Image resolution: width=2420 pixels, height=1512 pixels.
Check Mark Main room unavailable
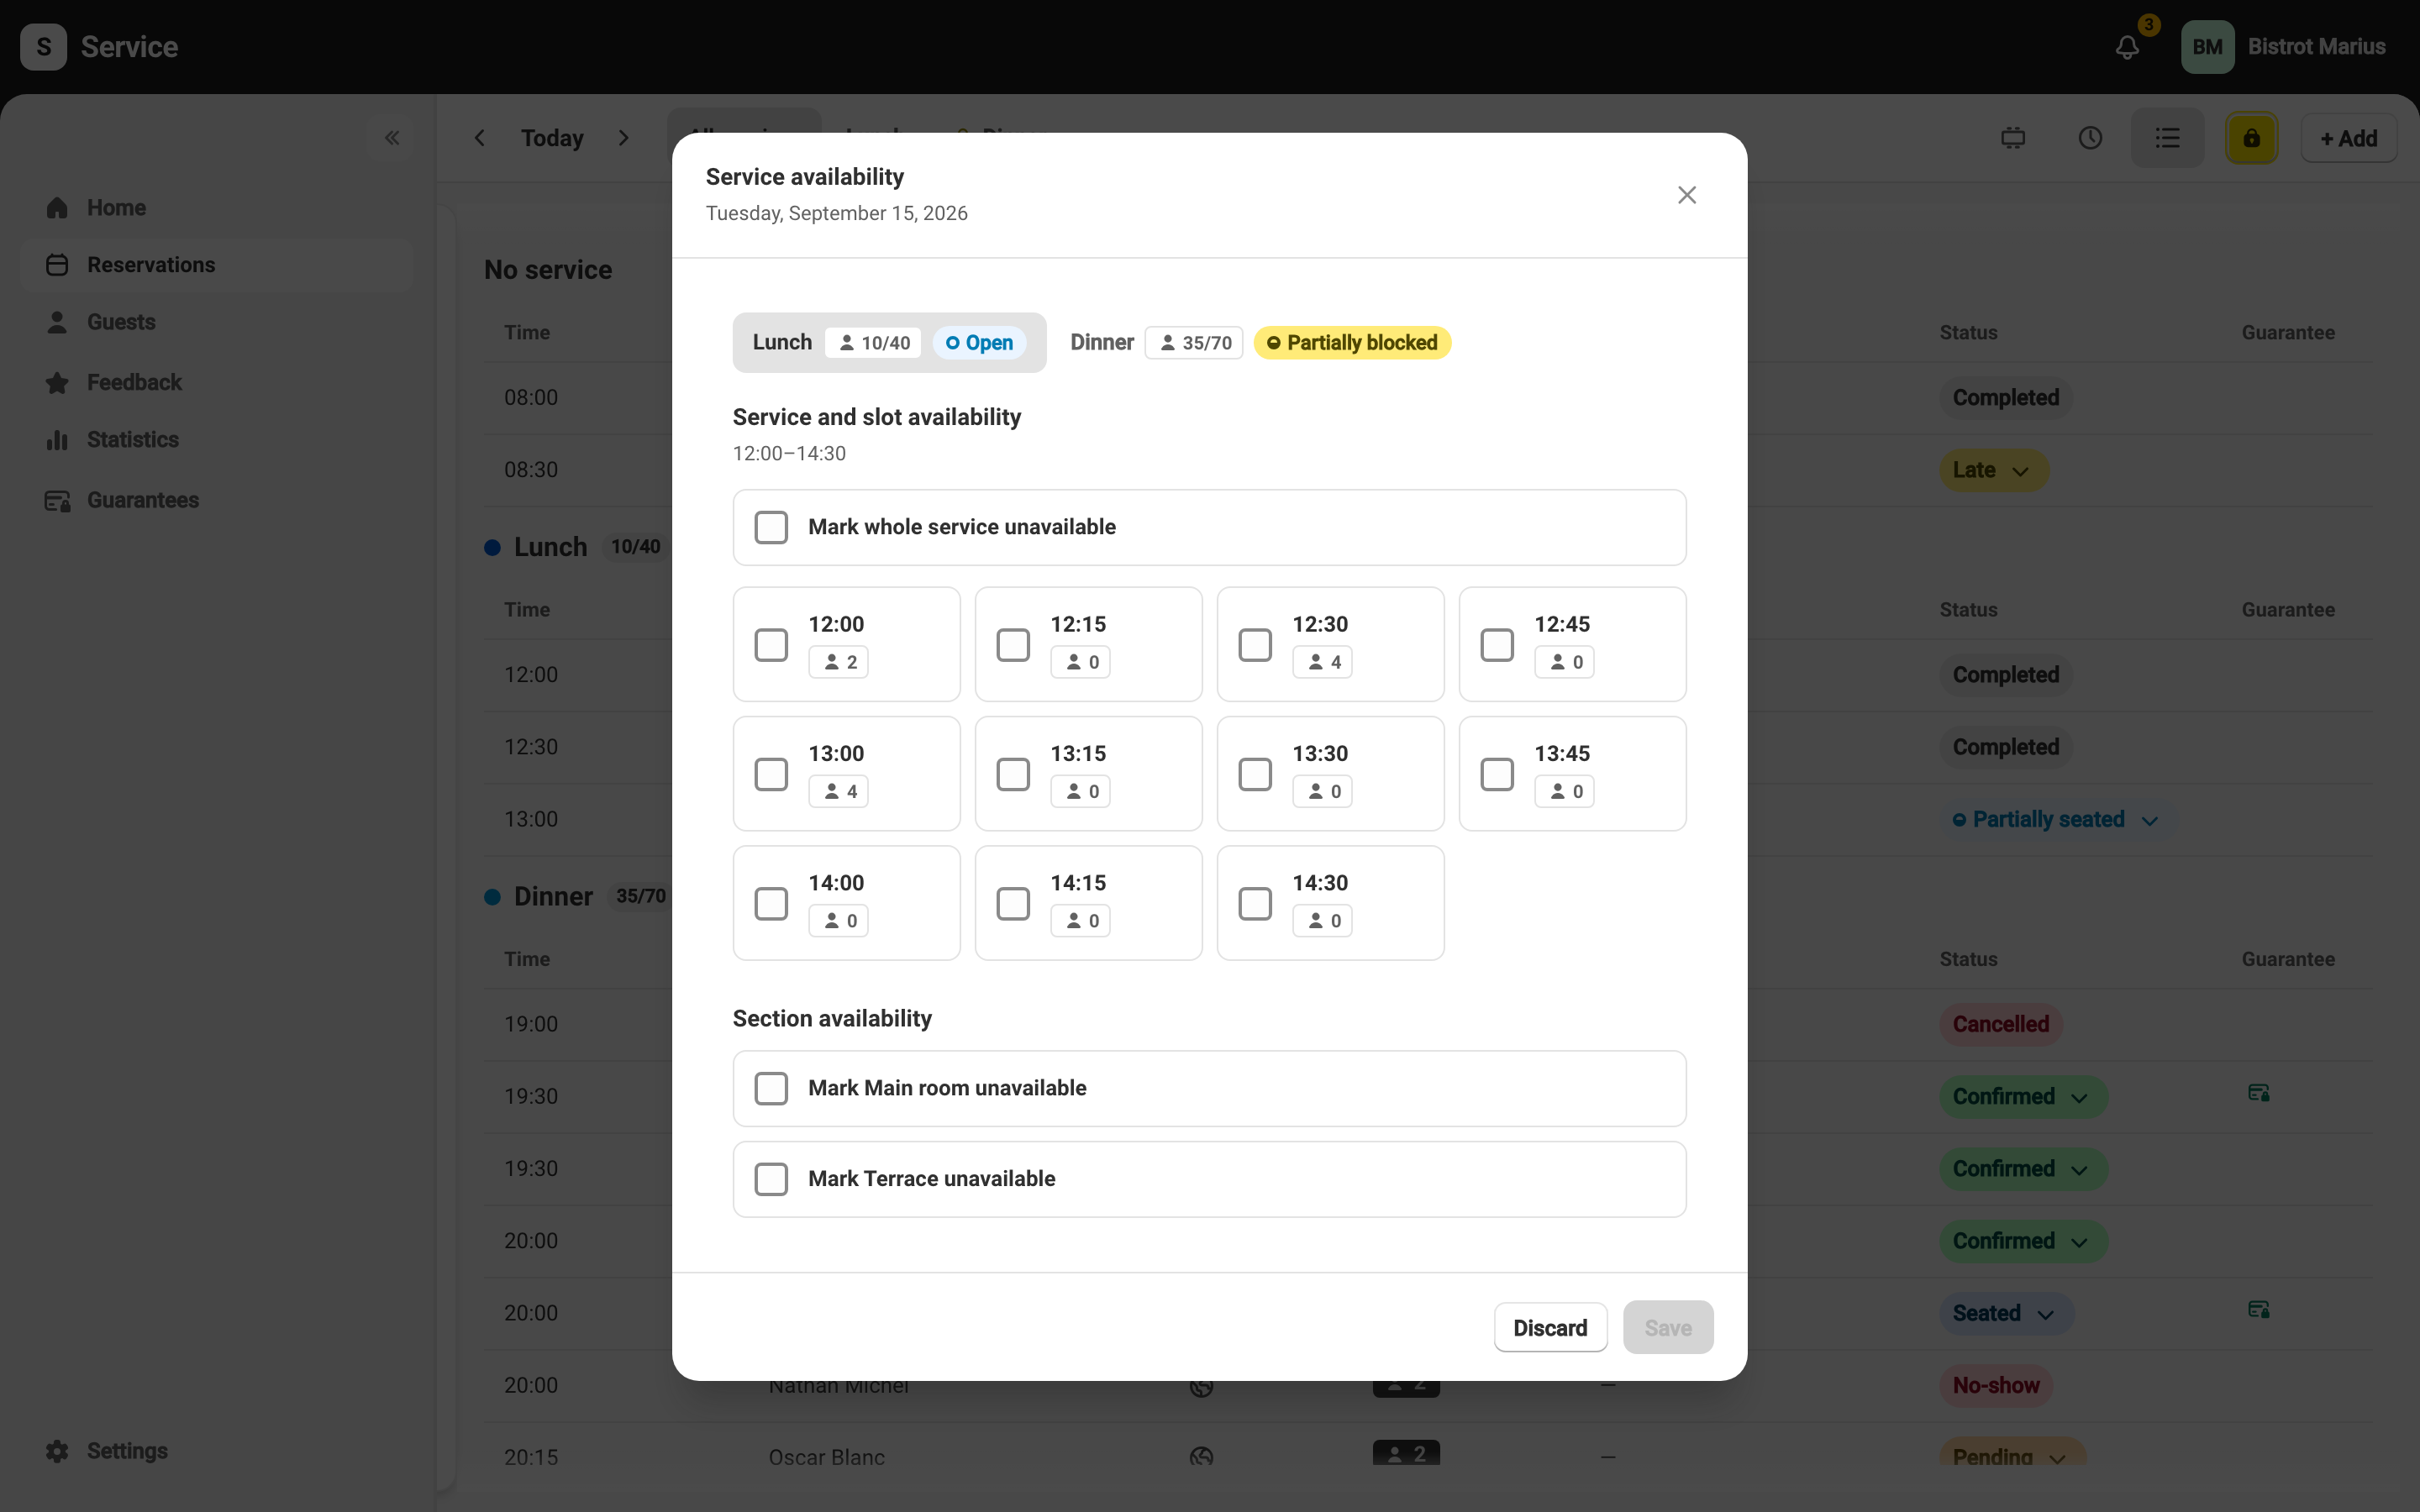click(771, 1088)
